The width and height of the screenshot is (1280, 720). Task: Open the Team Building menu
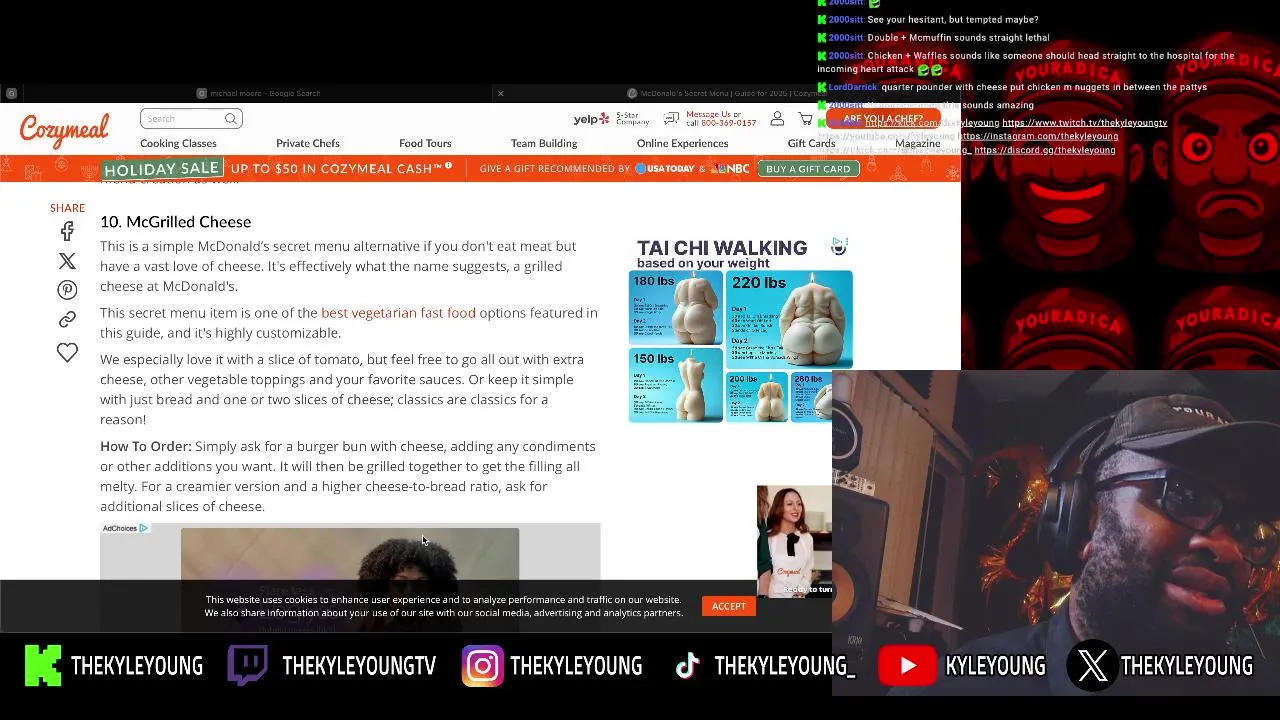[544, 143]
